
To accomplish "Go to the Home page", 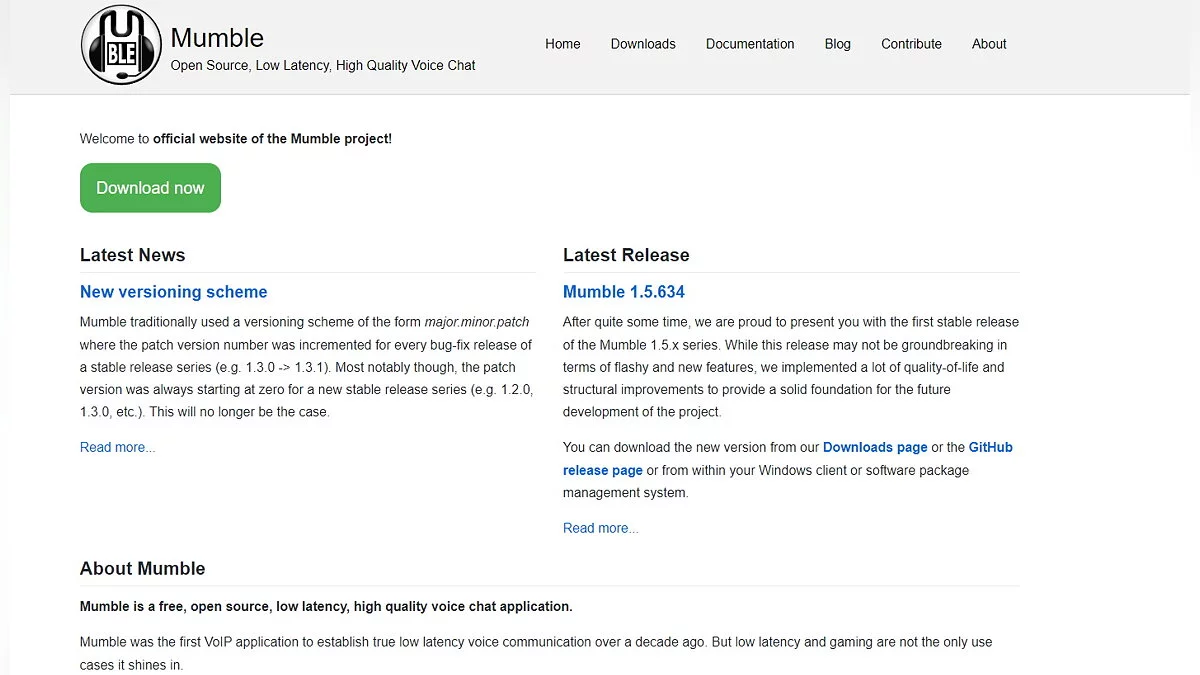I will click(x=563, y=44).
